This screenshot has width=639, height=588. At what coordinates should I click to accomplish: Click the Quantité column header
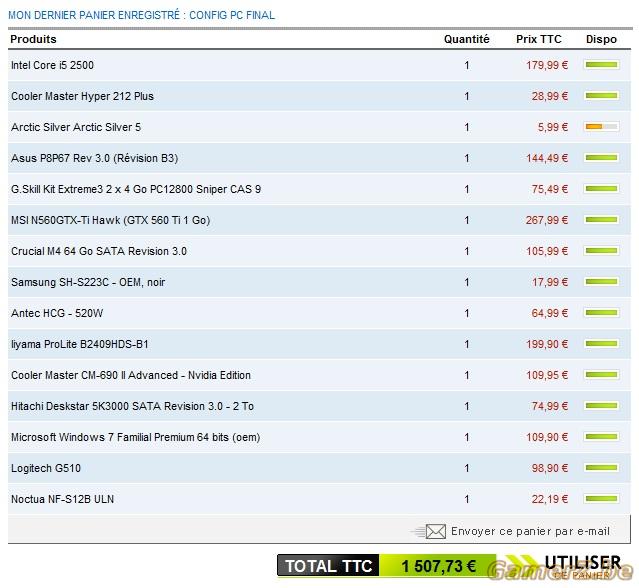click(467, 39)
